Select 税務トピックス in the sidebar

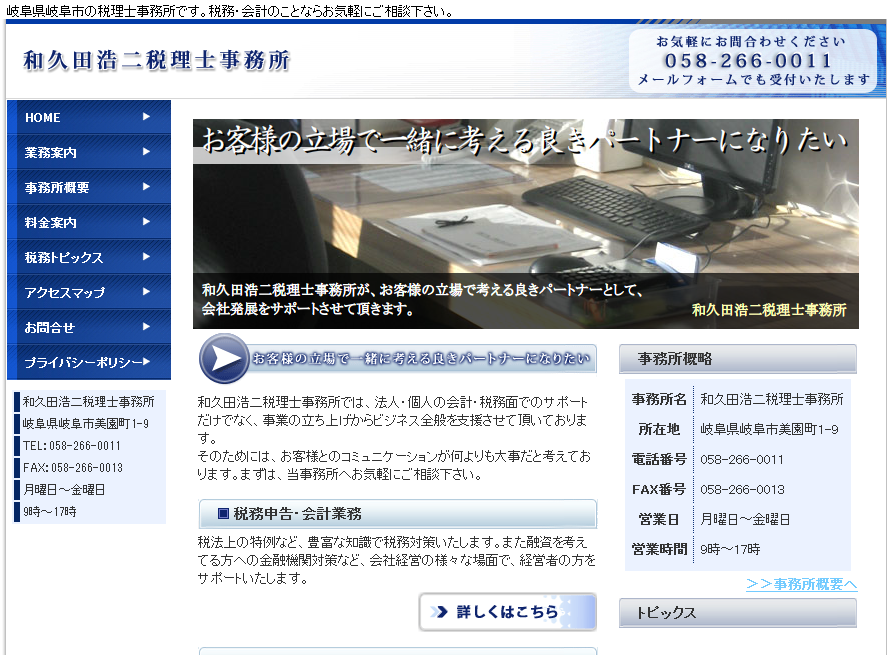tap(88, 257)
